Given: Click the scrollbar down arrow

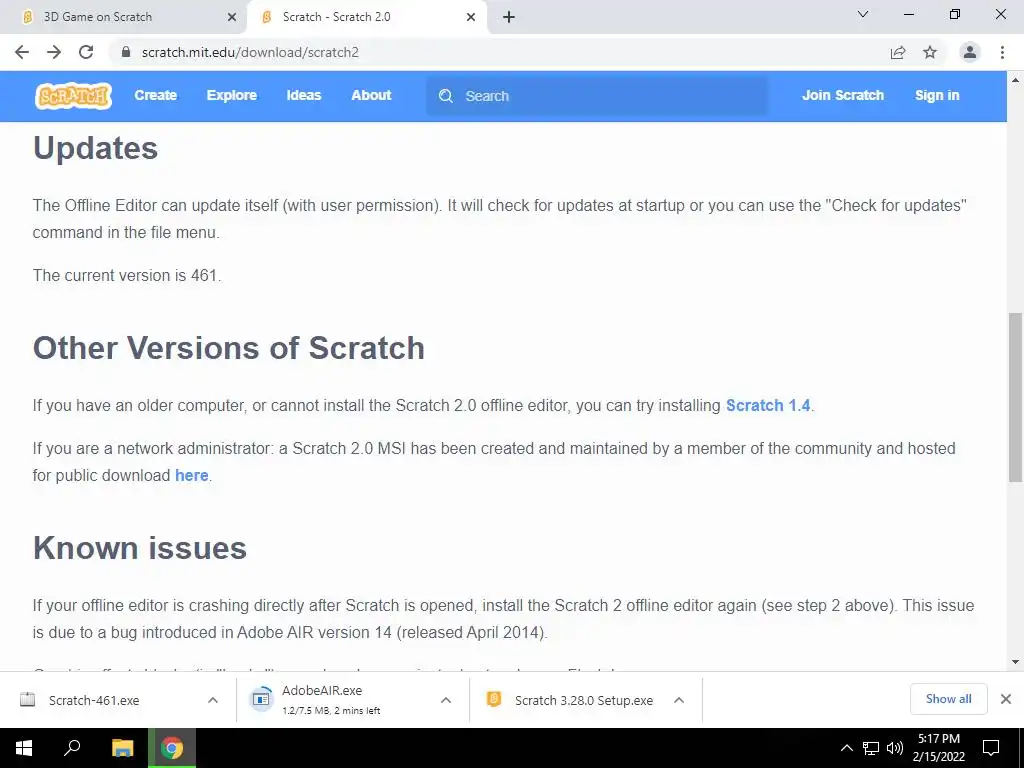Looking at the screenshot, I should coord(1015,662).
